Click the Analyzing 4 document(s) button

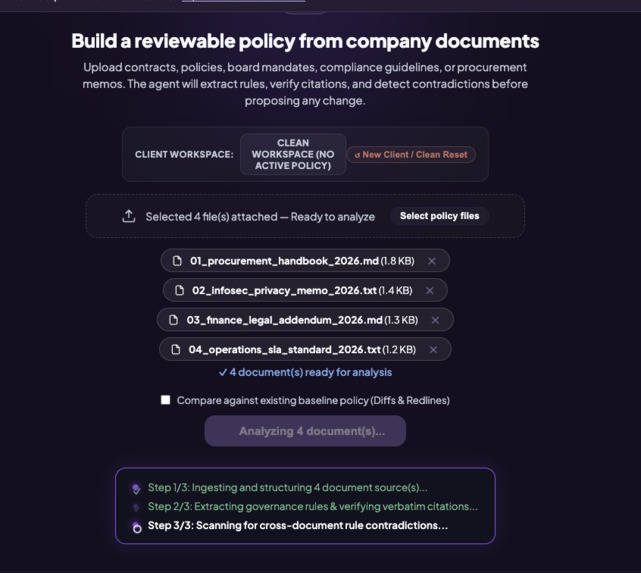(305, 431)
